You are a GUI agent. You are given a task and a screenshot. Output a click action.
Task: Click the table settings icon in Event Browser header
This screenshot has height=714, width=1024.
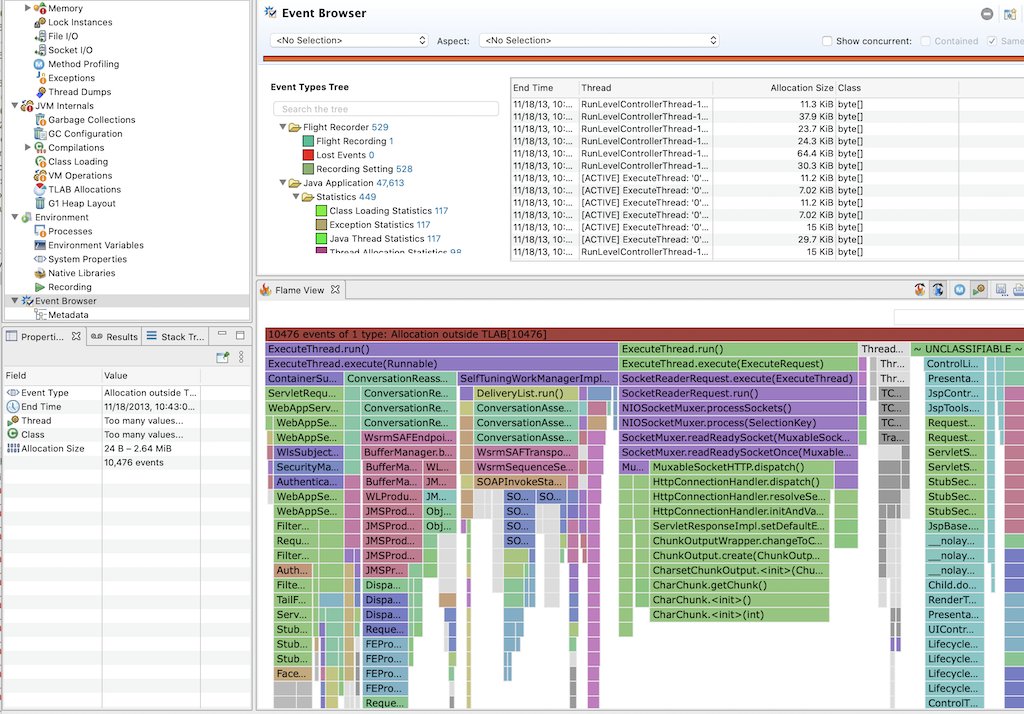(x=1009, y=14)
